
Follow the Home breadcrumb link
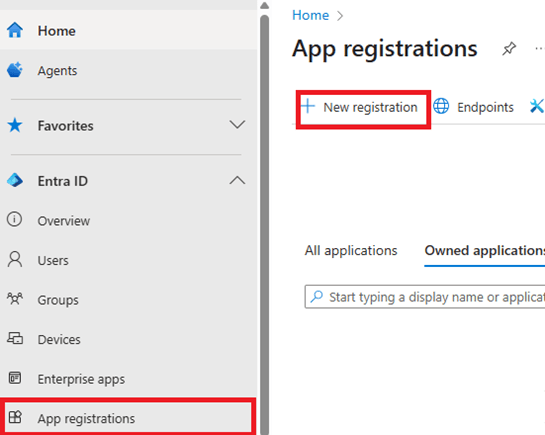(310, 15)
